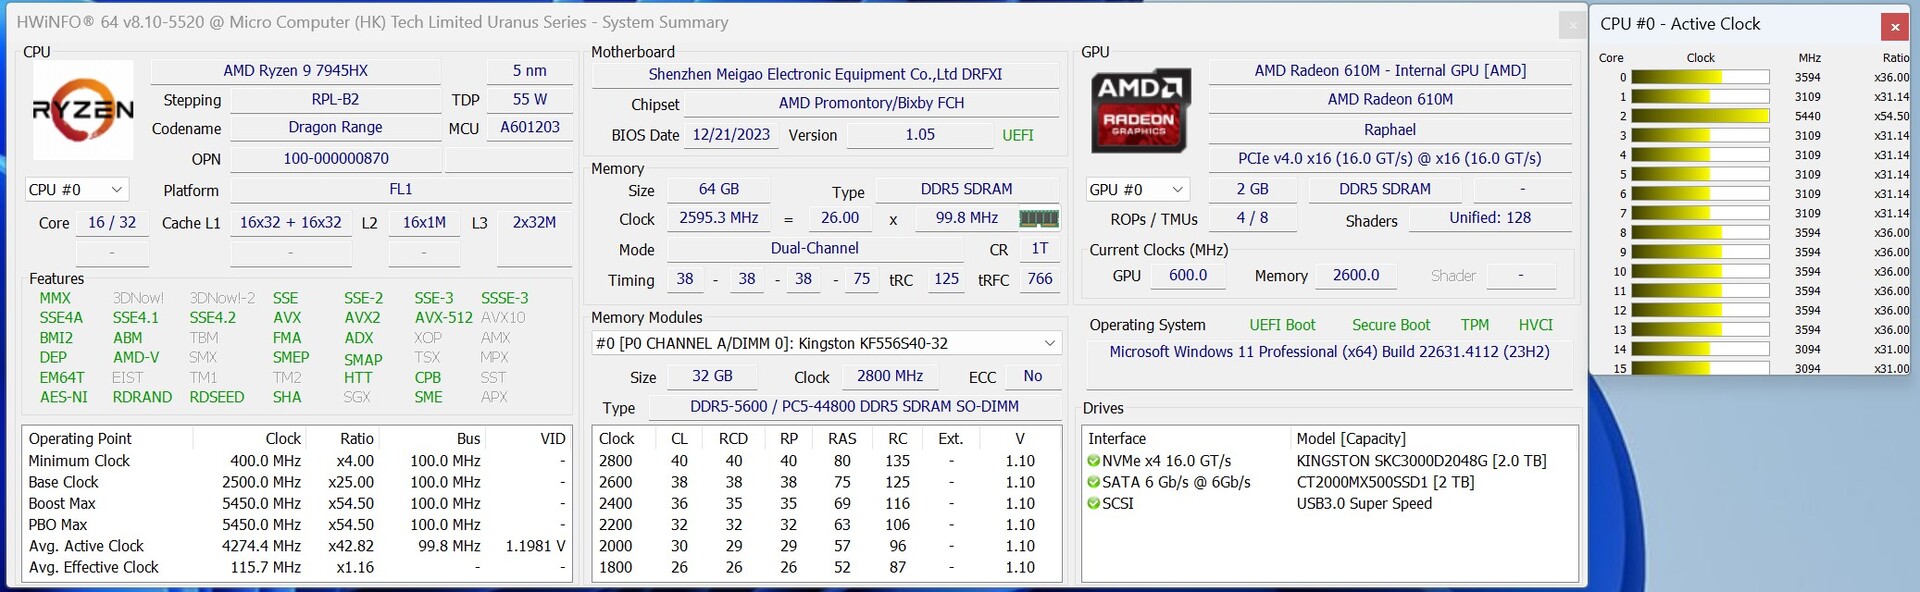Click the 'PCIe v4.0 x16' GPU interface field
1920x592 pixels.
pos(1390,159)
